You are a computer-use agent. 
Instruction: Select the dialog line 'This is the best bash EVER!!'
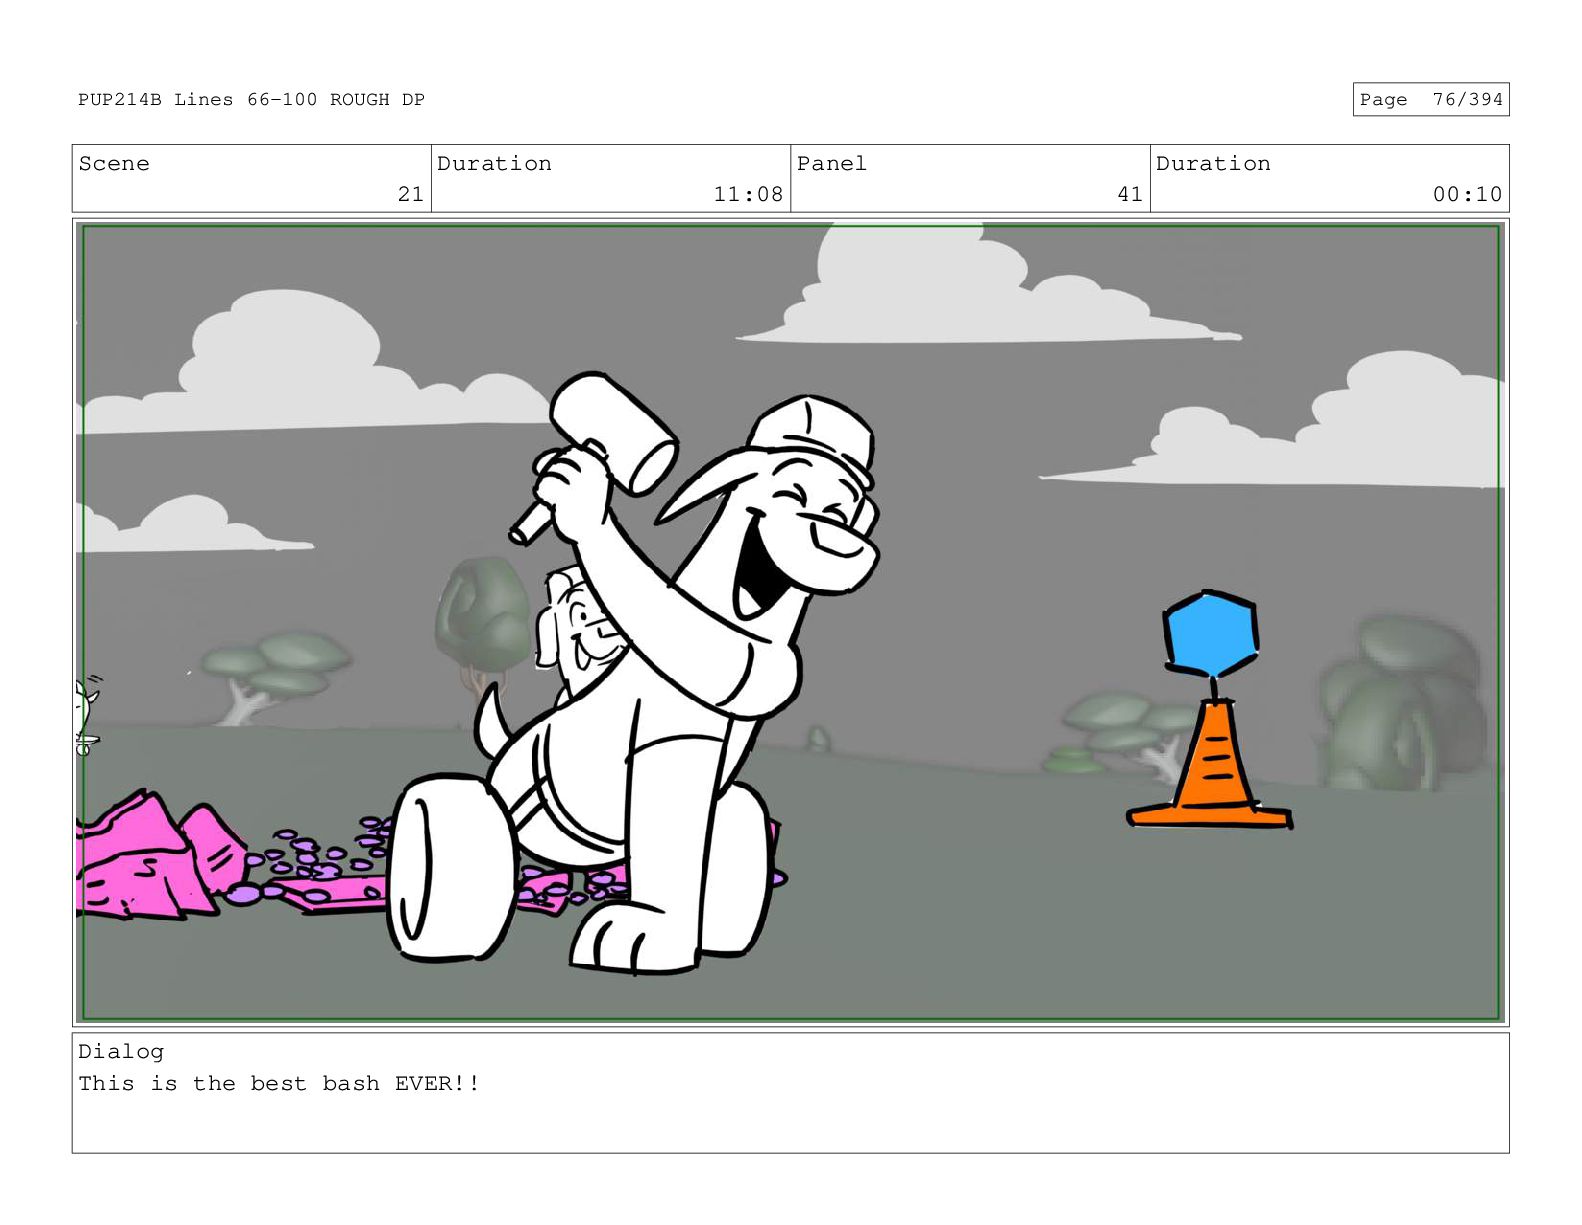279,1084
